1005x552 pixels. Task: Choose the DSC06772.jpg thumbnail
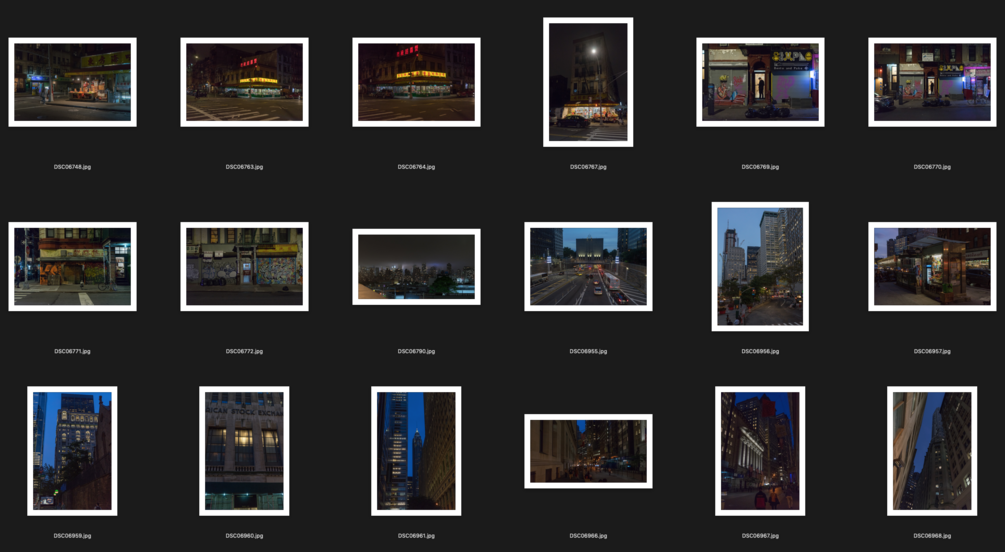coord(244,267)
